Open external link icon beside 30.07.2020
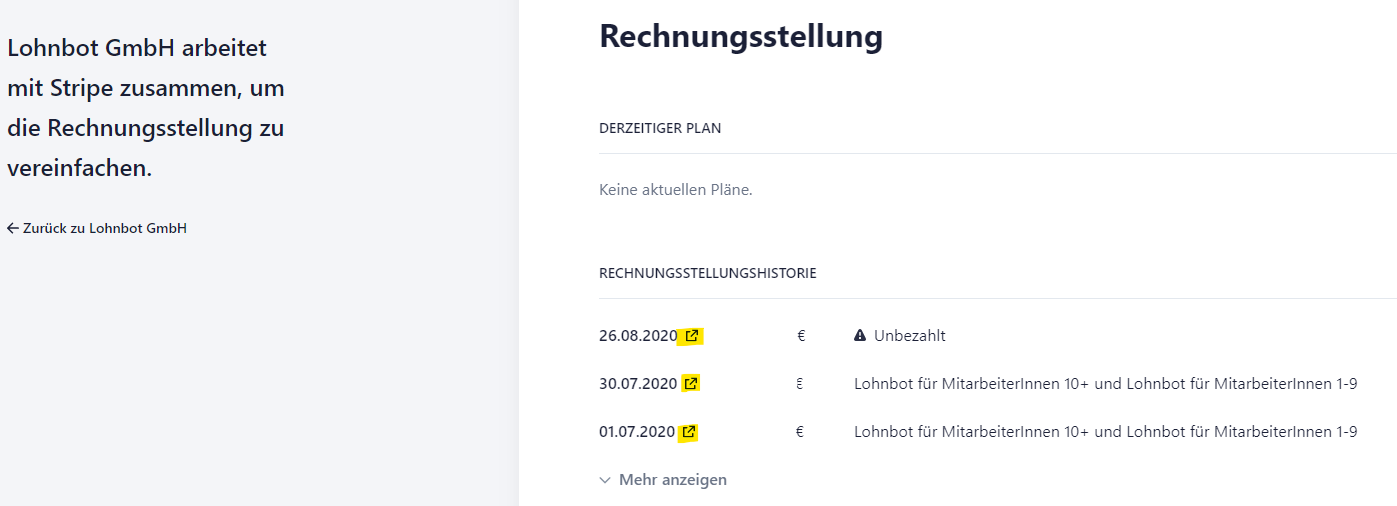 coord(691,383)
